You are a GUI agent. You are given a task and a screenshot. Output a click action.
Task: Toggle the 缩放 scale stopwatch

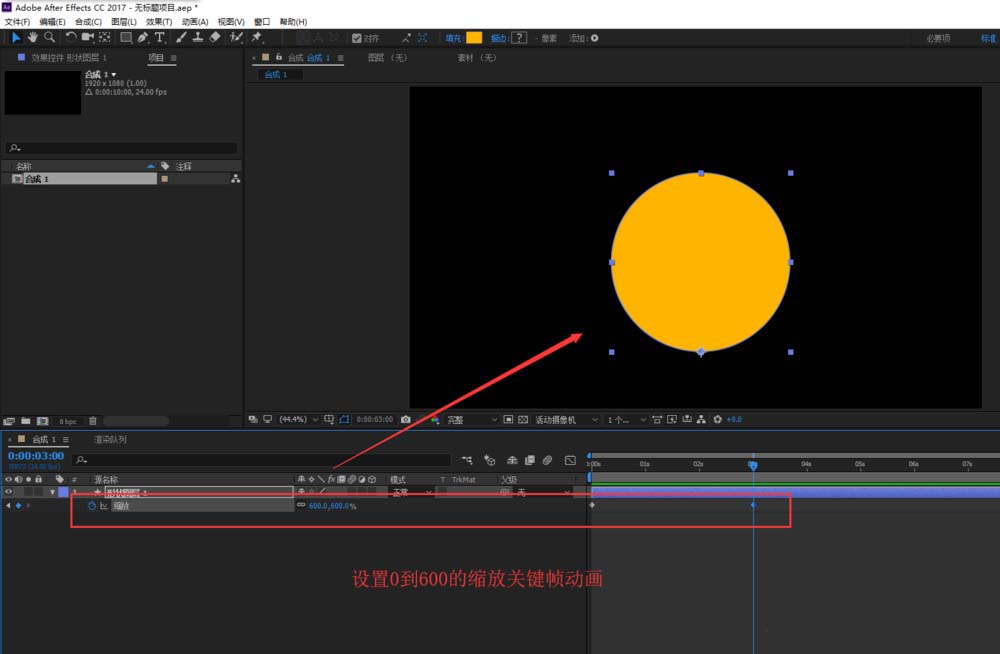pos(92,506)
